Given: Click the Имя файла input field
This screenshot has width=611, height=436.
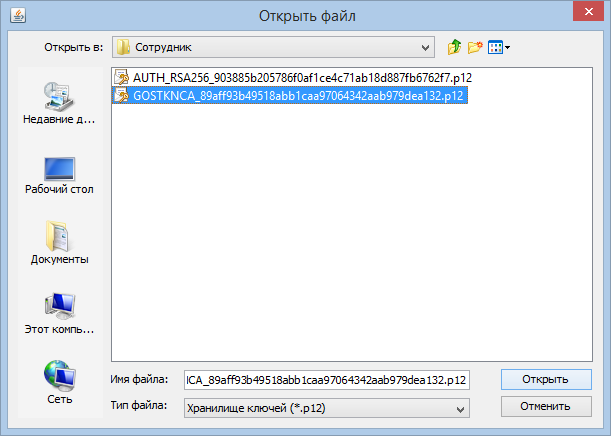Looking at the screenshot, I should click(x=326, y=380).
